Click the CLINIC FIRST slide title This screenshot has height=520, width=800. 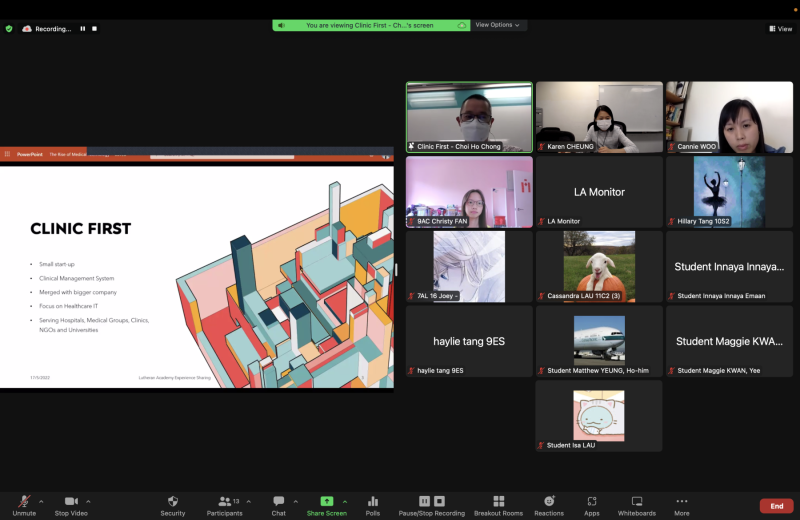coord(81,229)
